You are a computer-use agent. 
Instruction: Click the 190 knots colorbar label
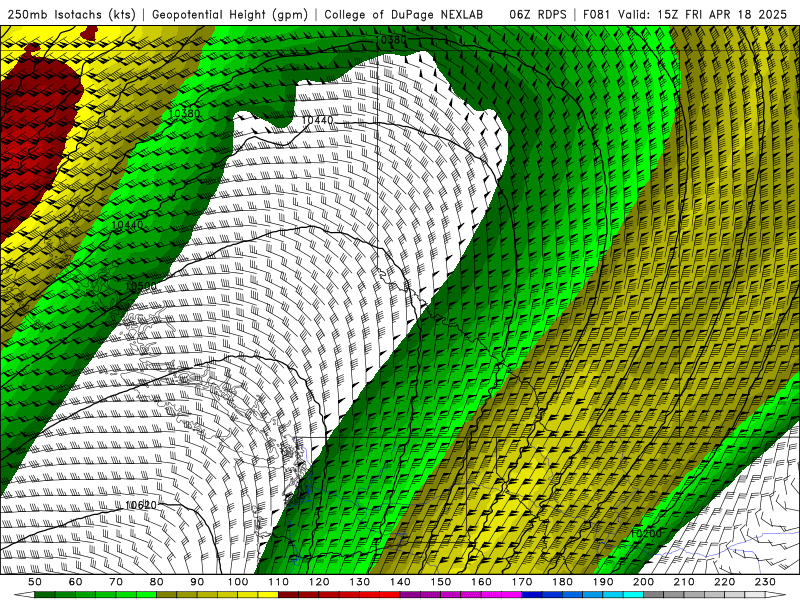pos(603,582)
